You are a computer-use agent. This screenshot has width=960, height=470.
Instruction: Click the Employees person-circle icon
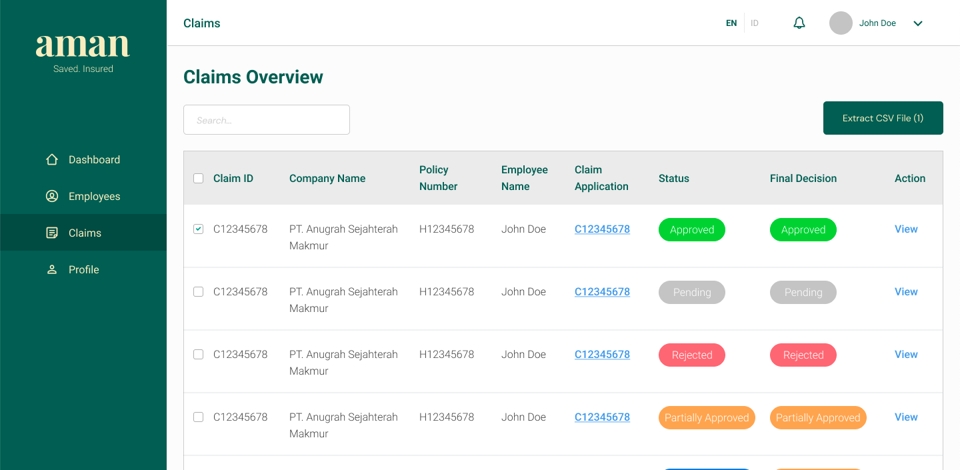coord(52,196)
